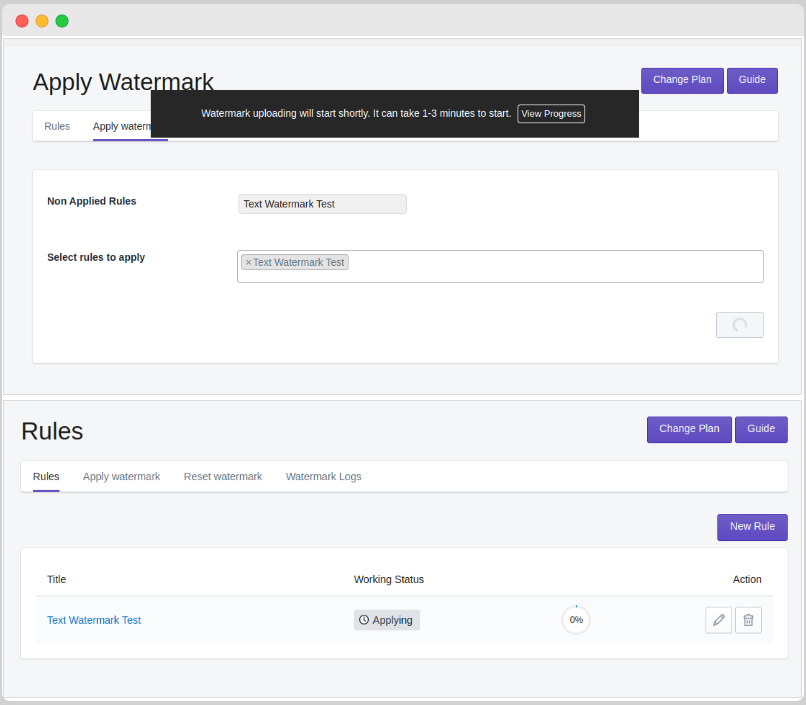This screenshot has width=806, height=705.
Task: Click the loading spinner submit button
Action: pyautogui.click(x=739, y=325)
